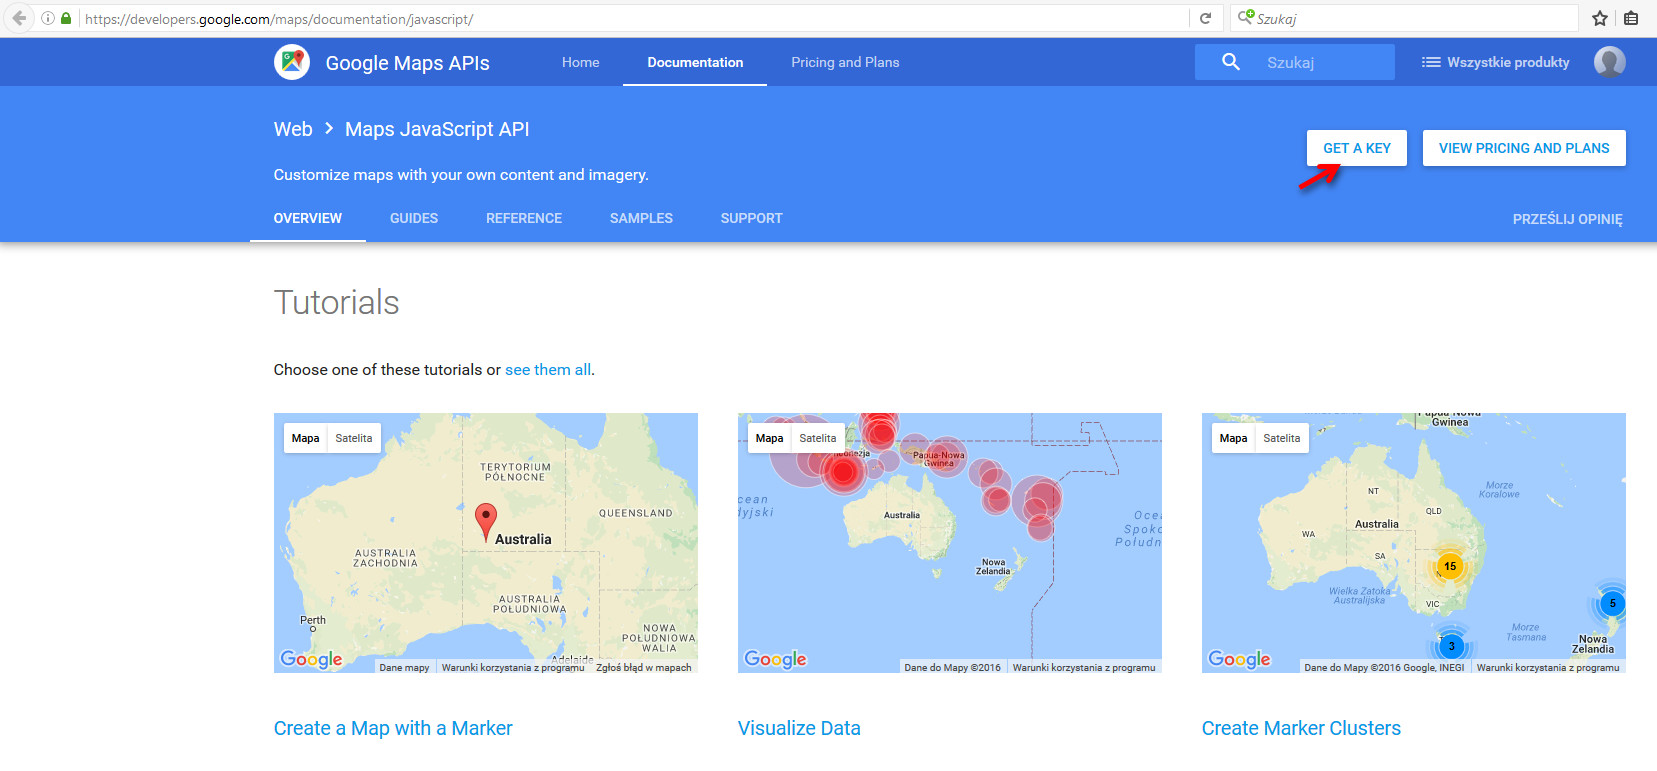The image size is (1657, 771).
Task: Click the Web breadcrumb link
Action: pos(293,129)
